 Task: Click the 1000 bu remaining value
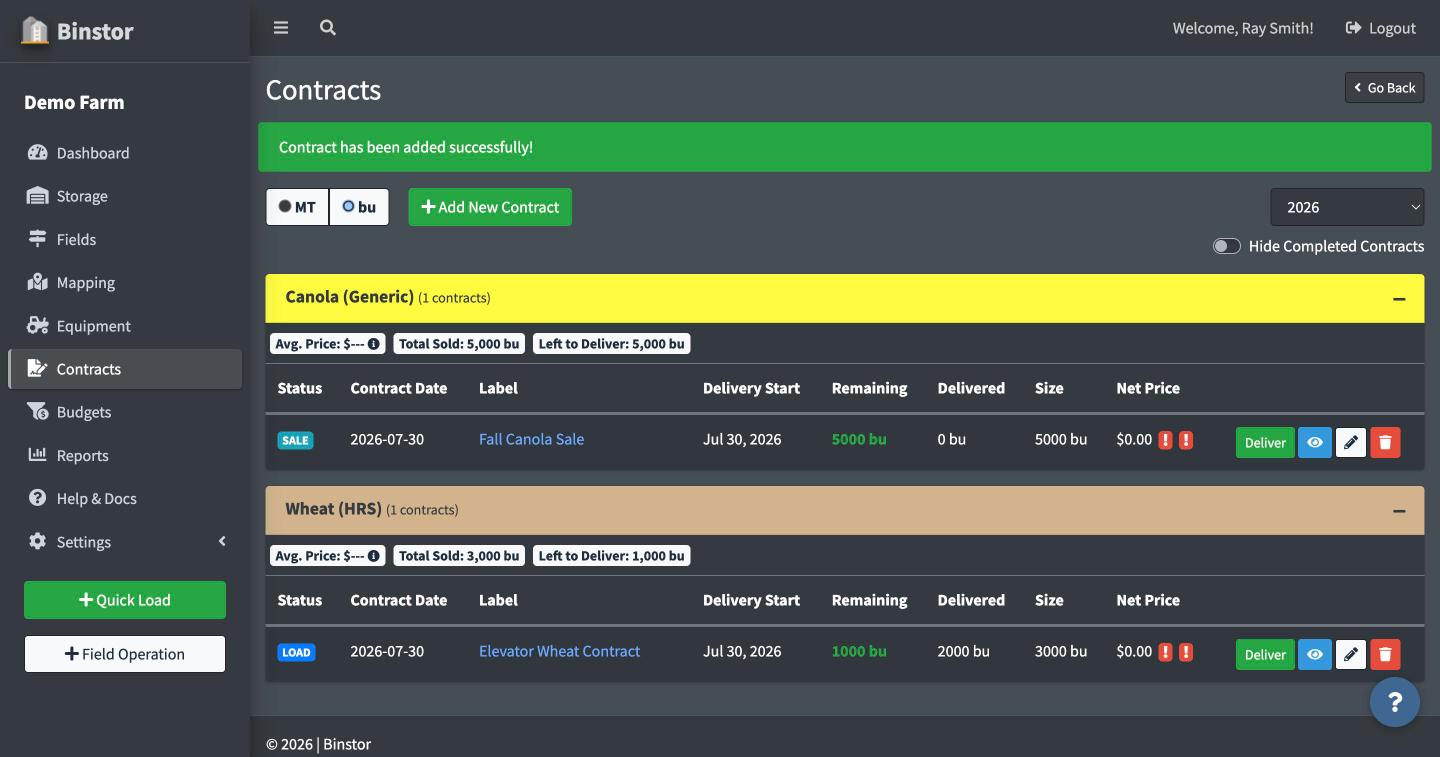pyautogui.click(x=859, y=651)
